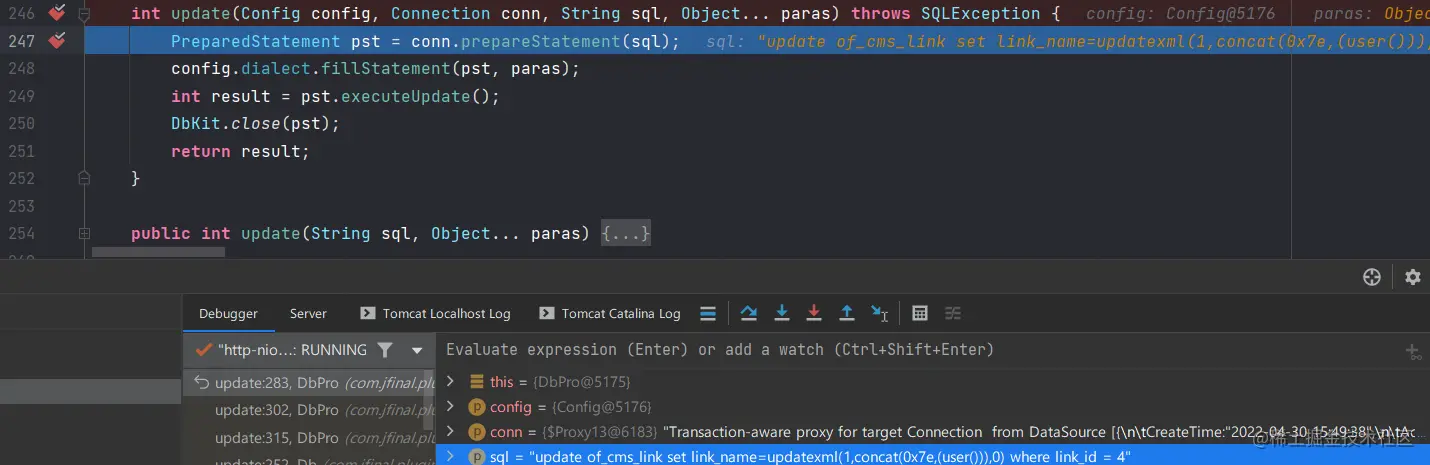Screen dimensions: 1430x465
Task: Click the 'this' variable stack icon
Action: click(477, 382)
